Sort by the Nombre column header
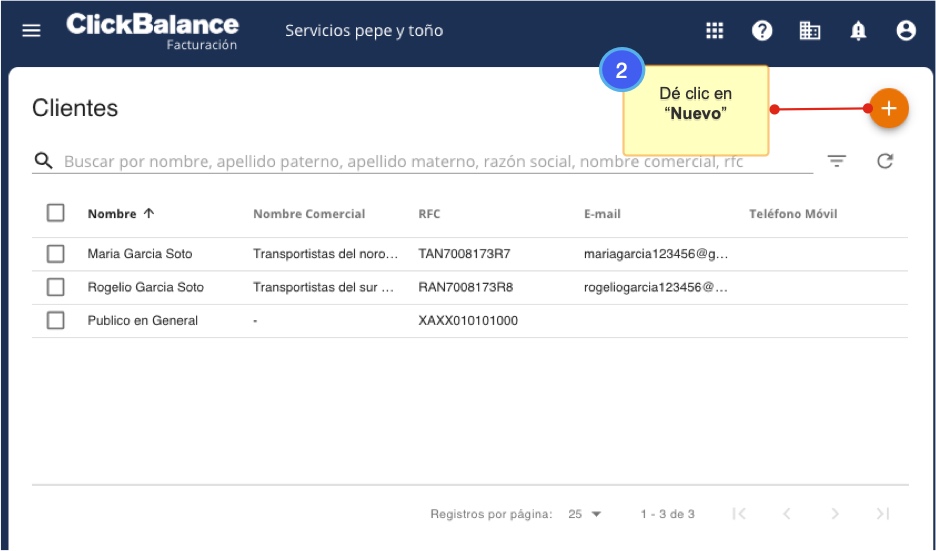 (x=112, y=214)
